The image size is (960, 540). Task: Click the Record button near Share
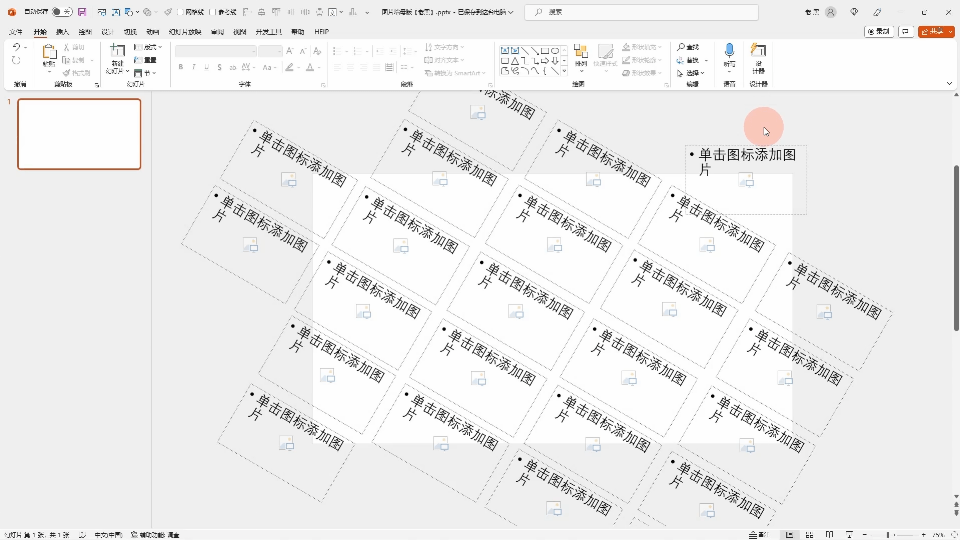878,32
